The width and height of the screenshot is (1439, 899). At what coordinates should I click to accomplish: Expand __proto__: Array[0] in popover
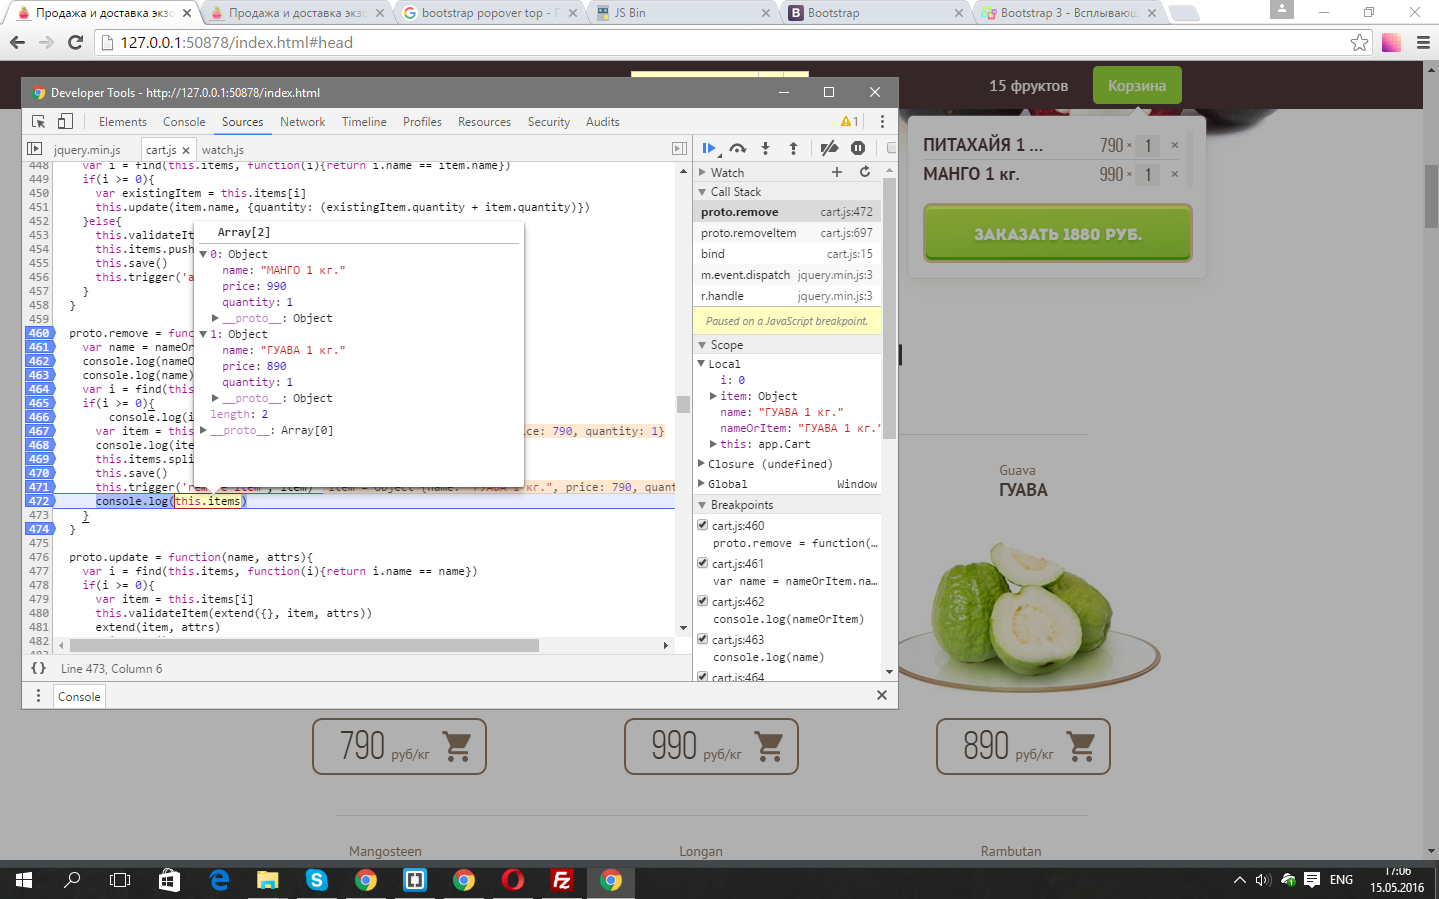[x=203, y=430]
